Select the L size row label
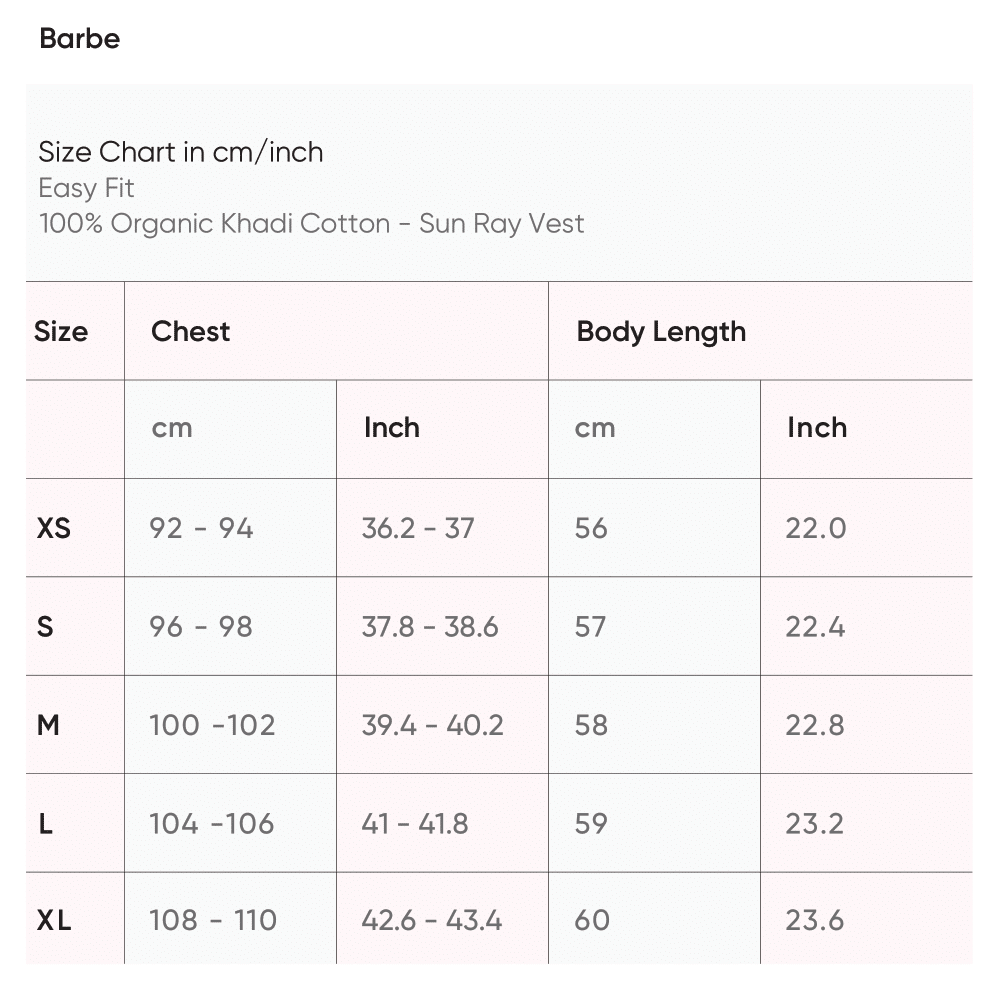The image size is (1000, 1002). [45, 824]
